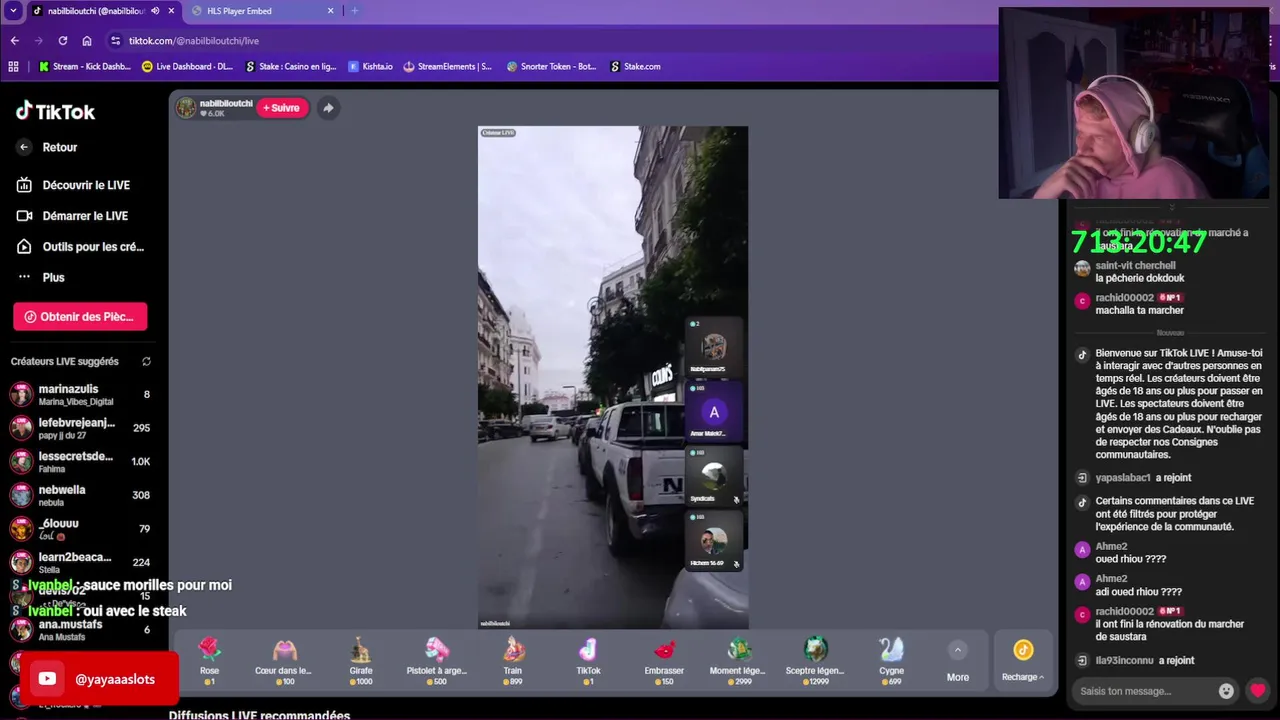1280x720 pixels.
Task: Send the Pistolet à argent gift
Action: (x=437, y=660)
